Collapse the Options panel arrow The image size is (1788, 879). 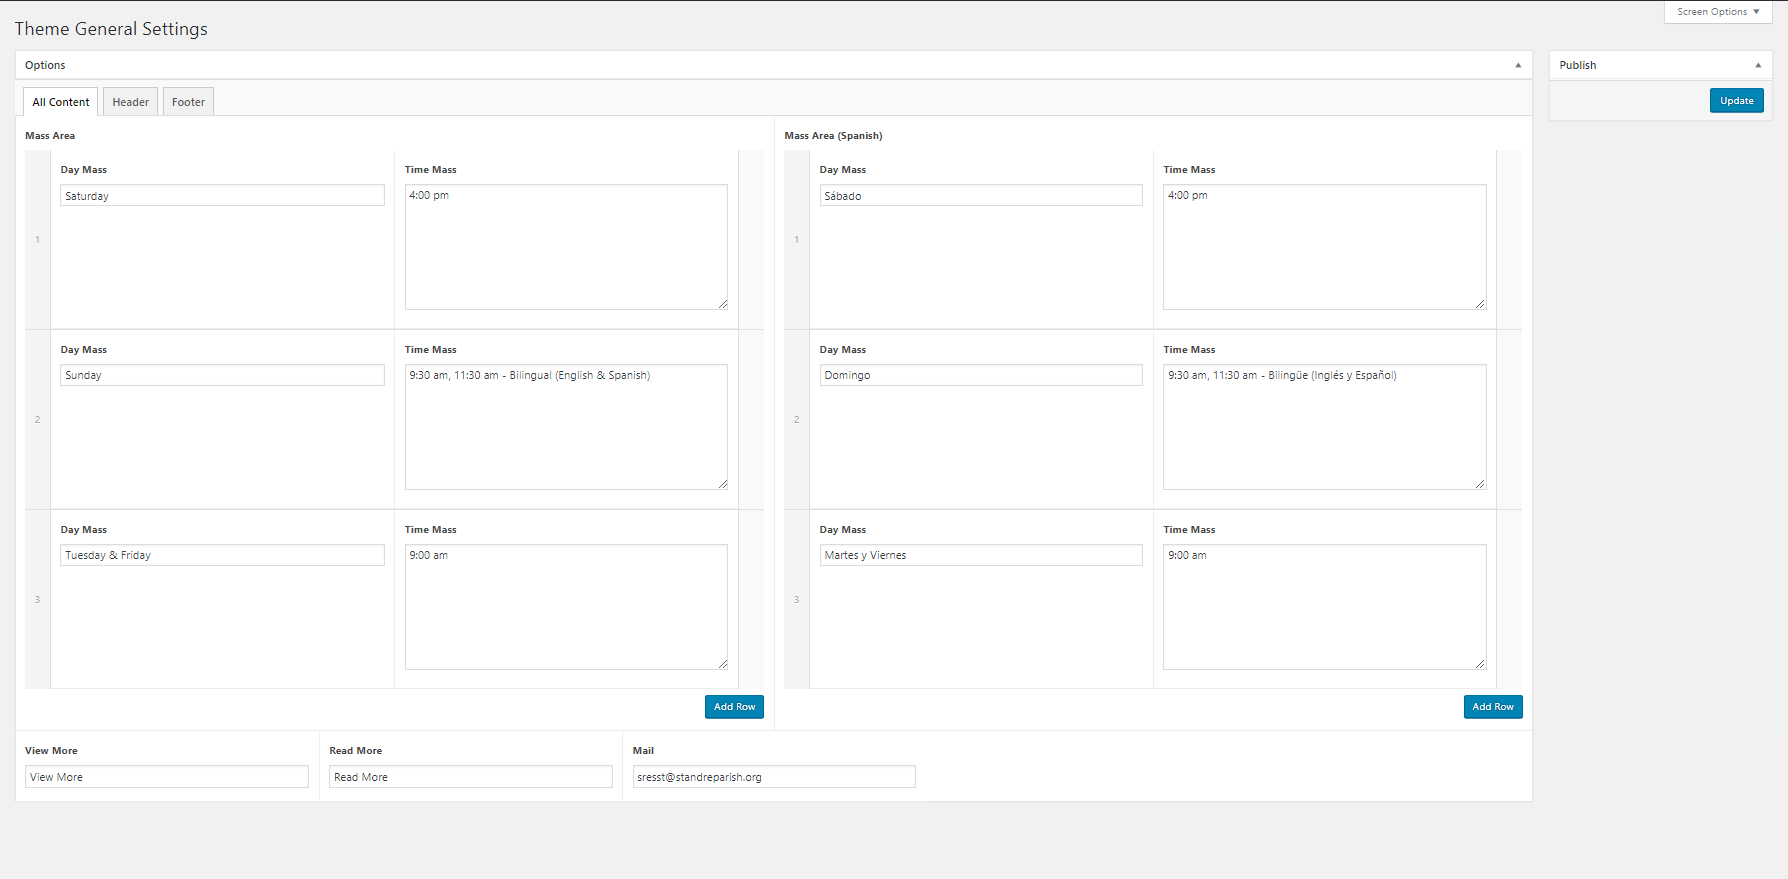(x=1517, y=65)
